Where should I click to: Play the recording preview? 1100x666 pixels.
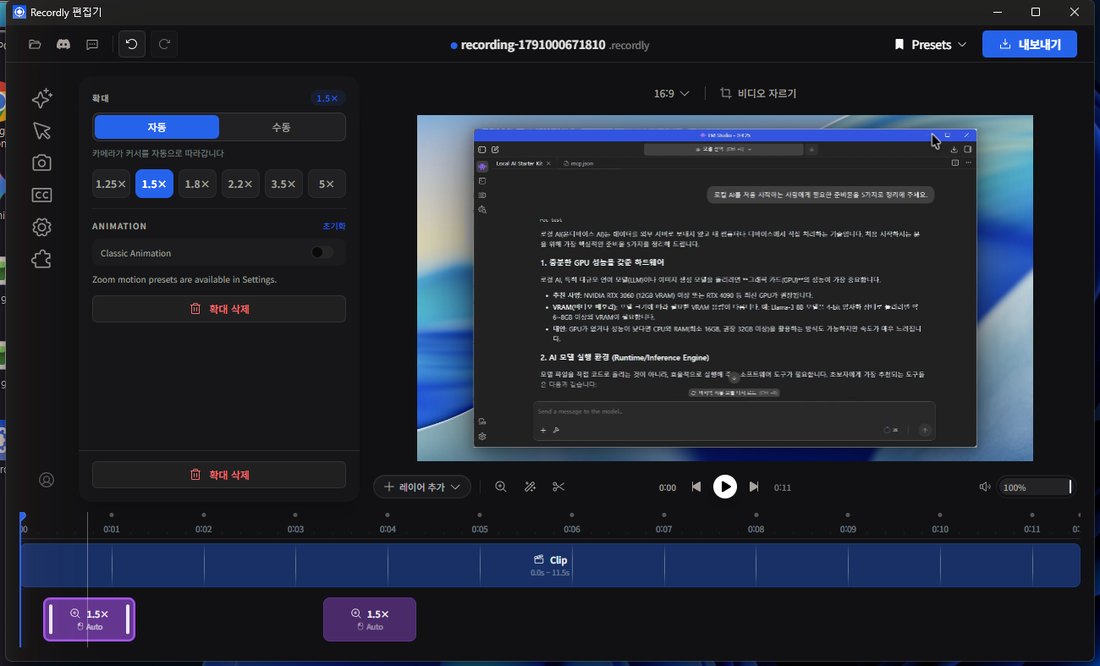pos(725,486)
